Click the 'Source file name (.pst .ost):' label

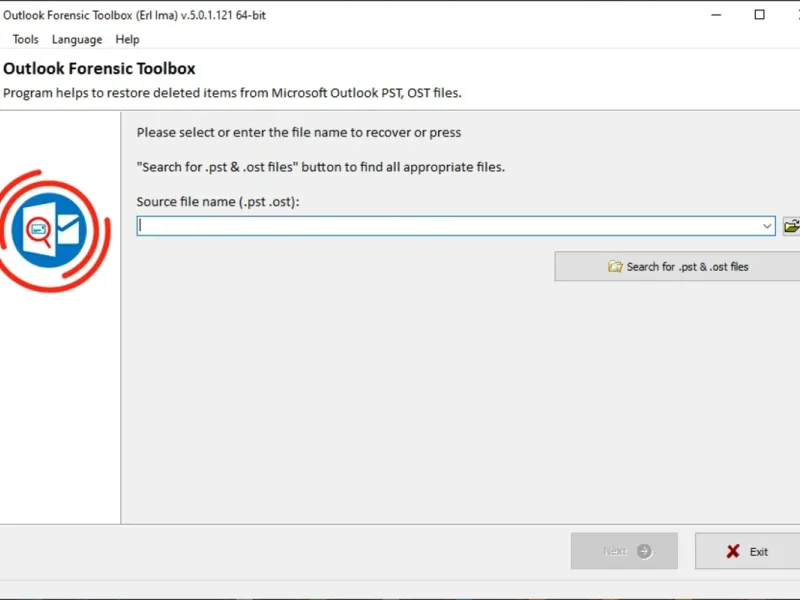click(x=218, y=202)
